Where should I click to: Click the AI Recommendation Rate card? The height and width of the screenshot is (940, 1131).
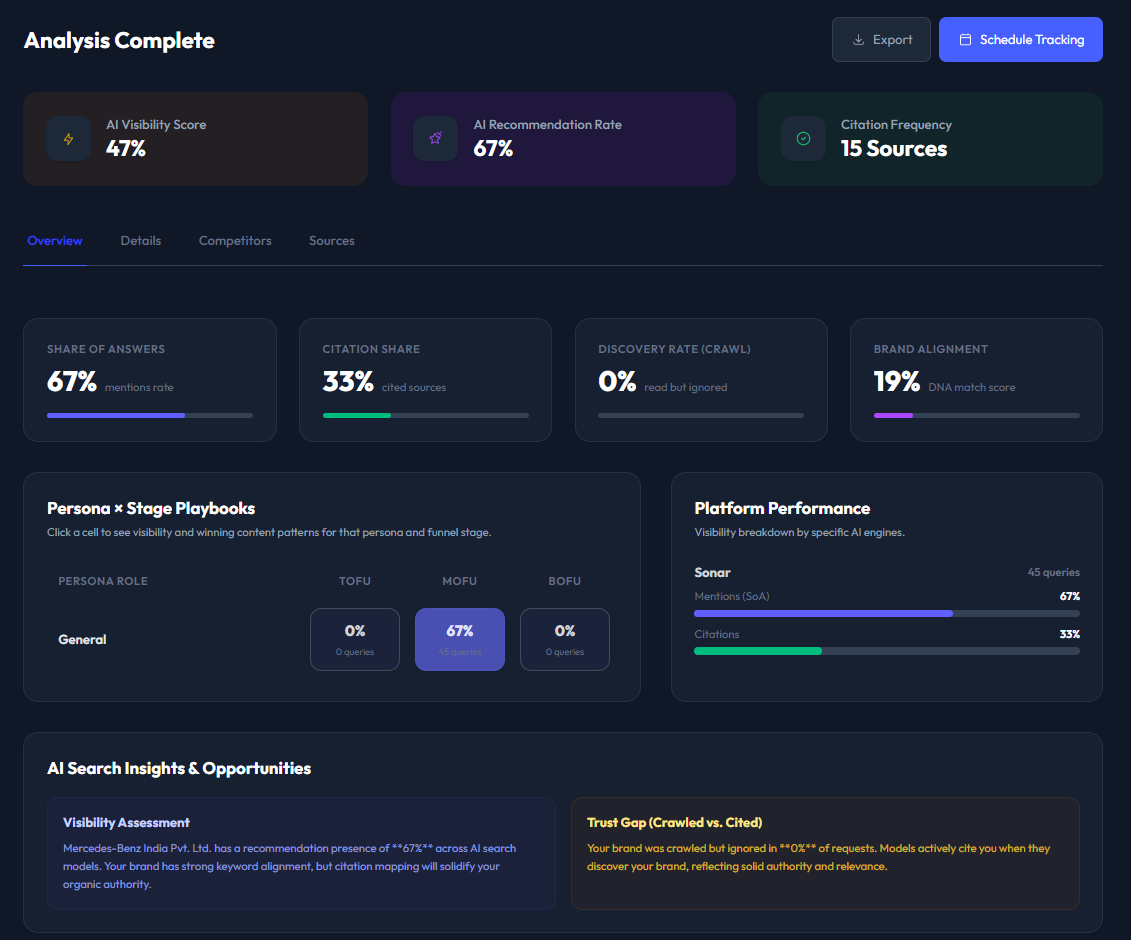(x=563, y=139)
